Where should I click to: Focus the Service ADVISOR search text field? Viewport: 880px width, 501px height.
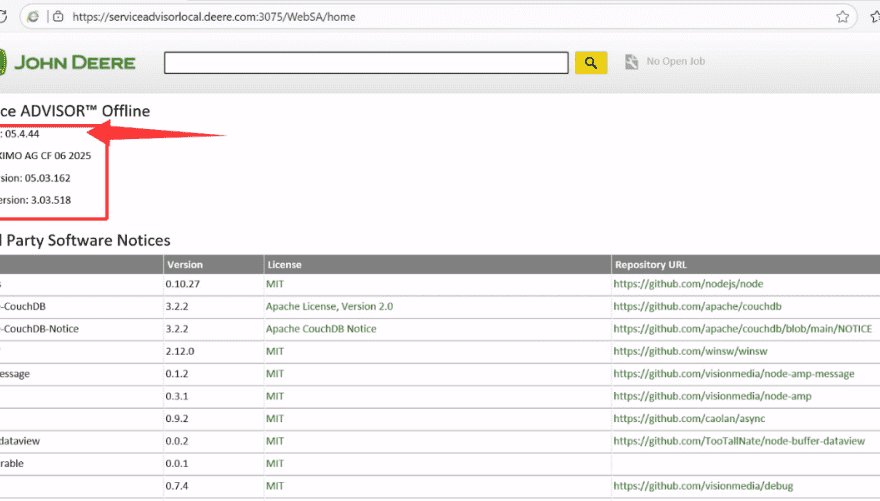coord(366,63)
